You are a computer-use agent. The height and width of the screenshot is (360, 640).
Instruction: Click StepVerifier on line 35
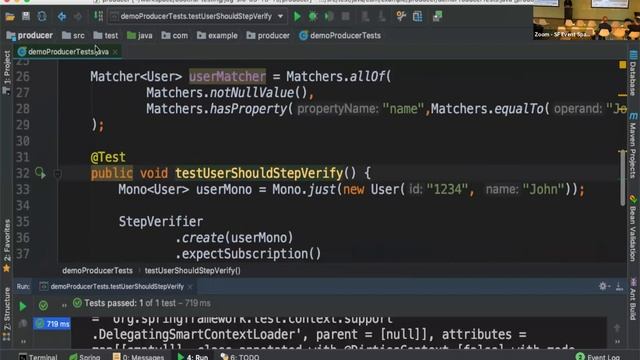pos(160,222)
